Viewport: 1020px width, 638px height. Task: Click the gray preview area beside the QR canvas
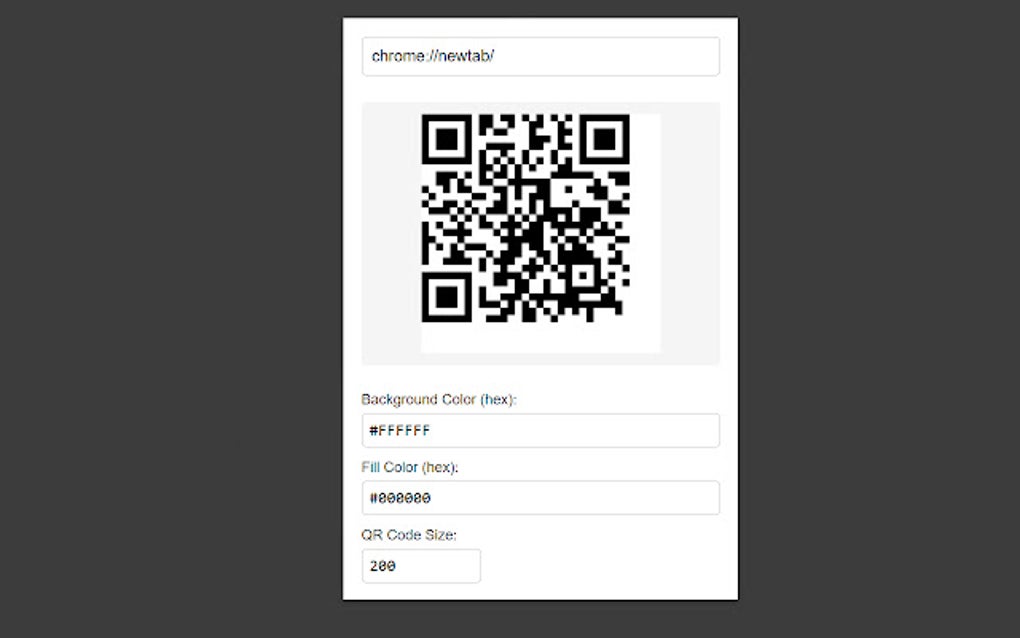tap(690, 234)
